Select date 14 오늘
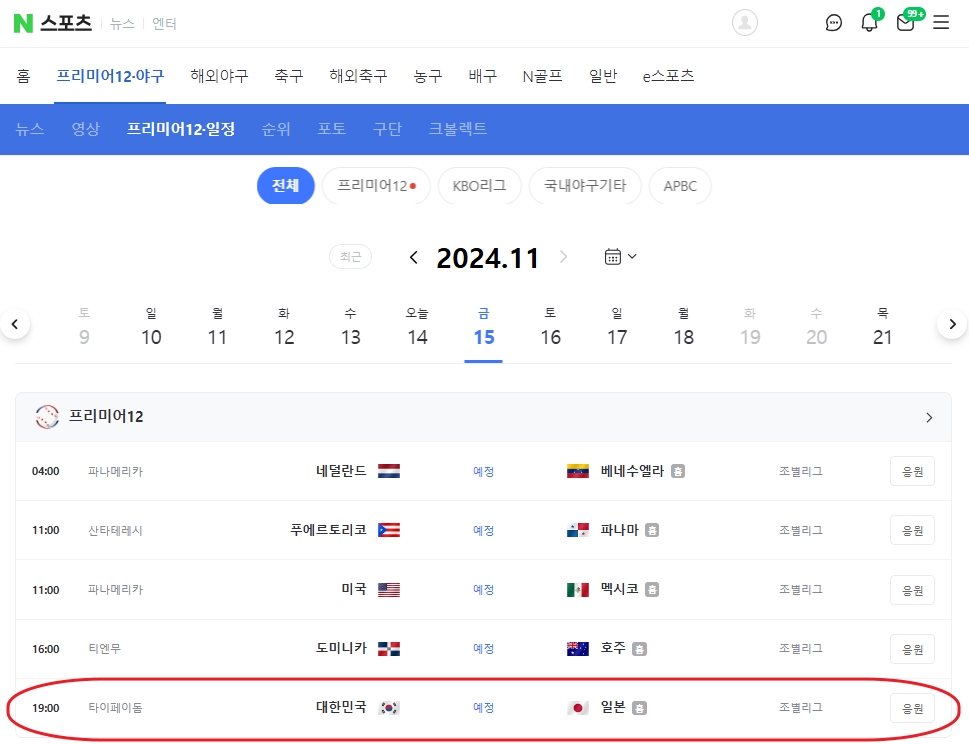Image resolution: width=969 pixels, height=744 pixels. [x=417, y=328]
